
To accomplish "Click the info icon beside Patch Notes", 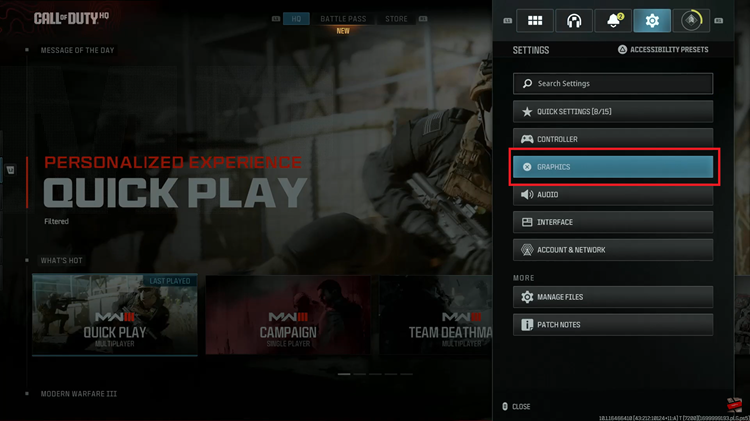I will point(527,325).
